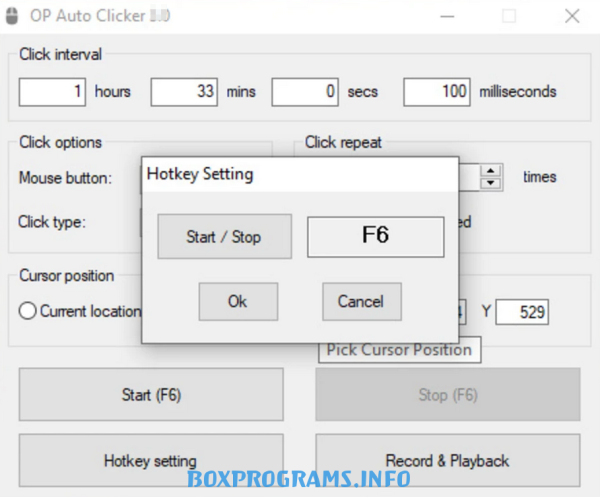Click the Stop (F6) button

447,395
